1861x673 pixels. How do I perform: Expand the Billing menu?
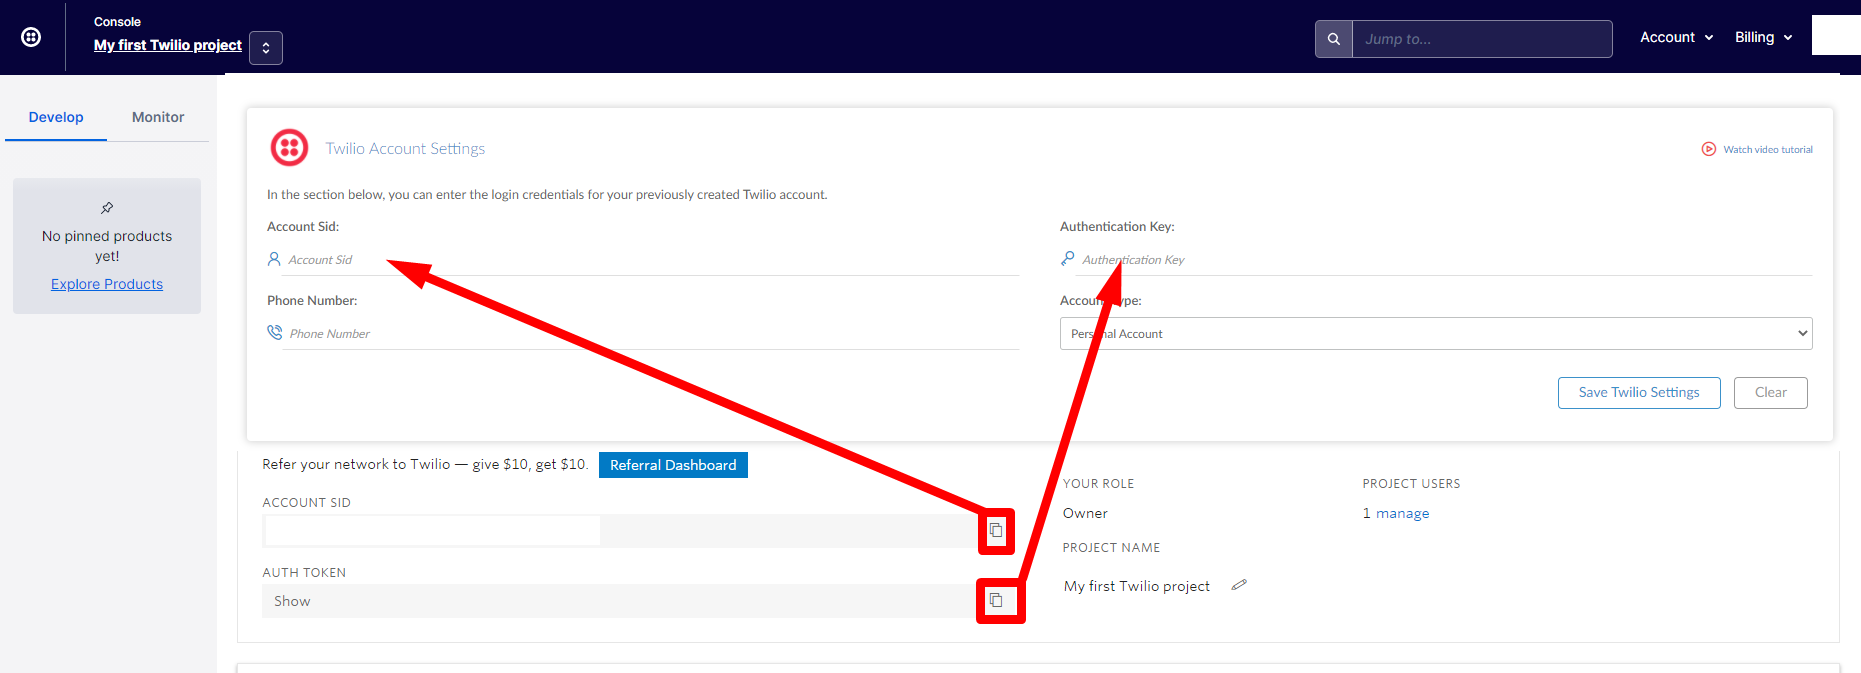(x=1764, y=37)
